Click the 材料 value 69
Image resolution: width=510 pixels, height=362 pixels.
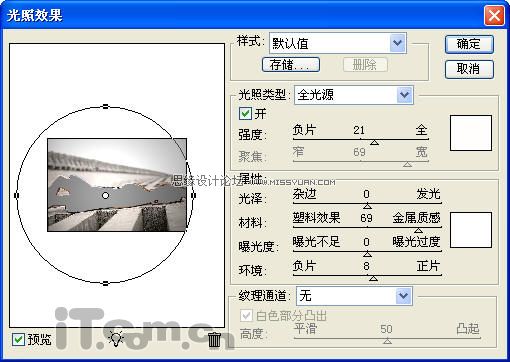click(366, 218)
